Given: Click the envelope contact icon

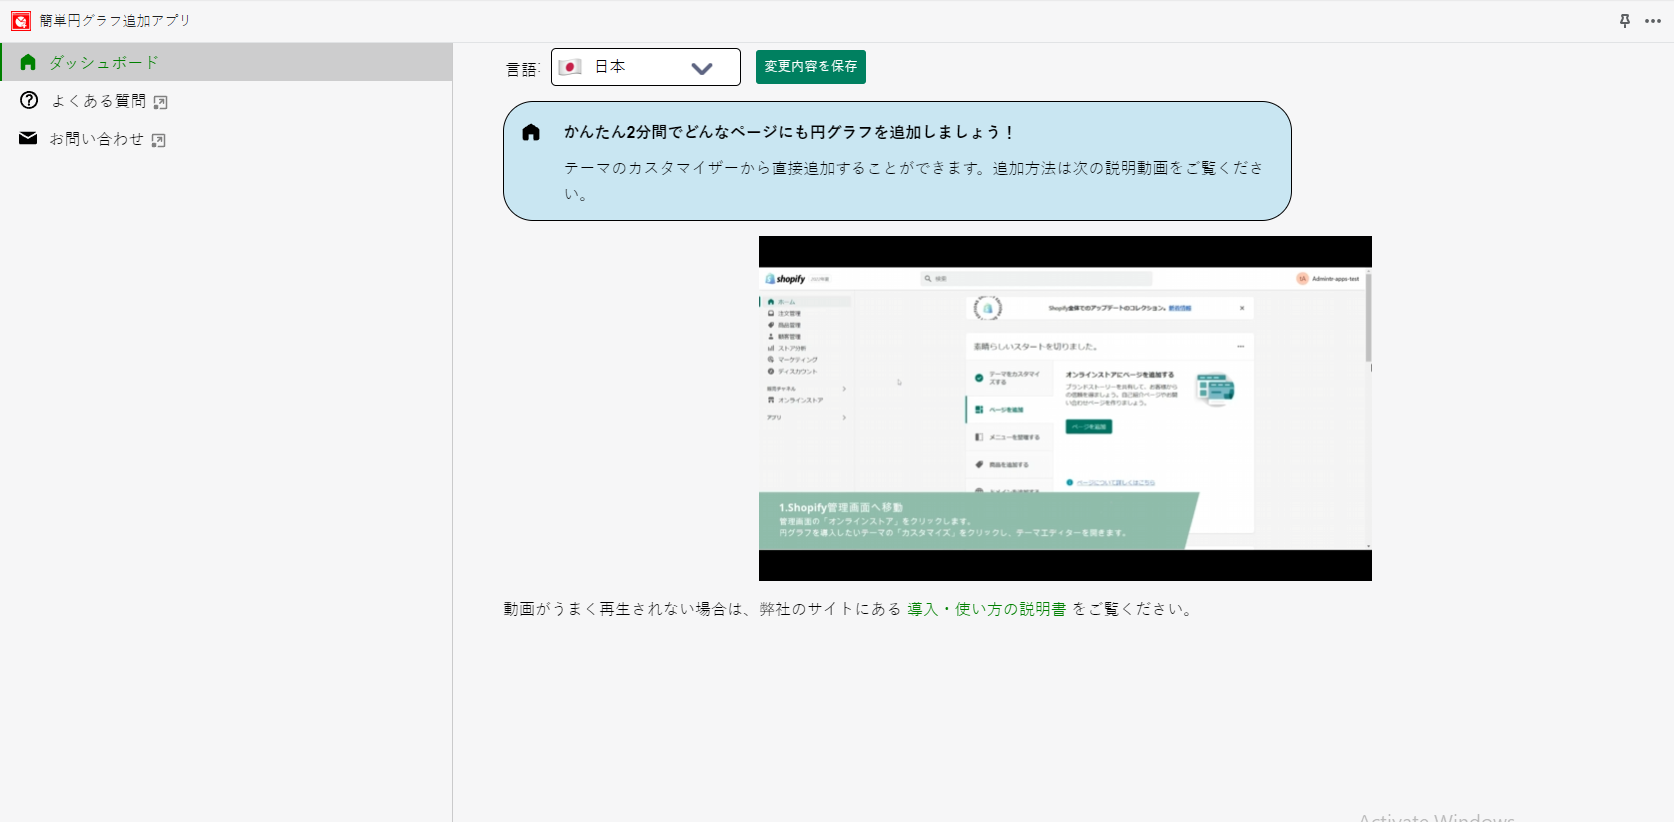Looking at the screenshot, I should (x=28, y=138).
